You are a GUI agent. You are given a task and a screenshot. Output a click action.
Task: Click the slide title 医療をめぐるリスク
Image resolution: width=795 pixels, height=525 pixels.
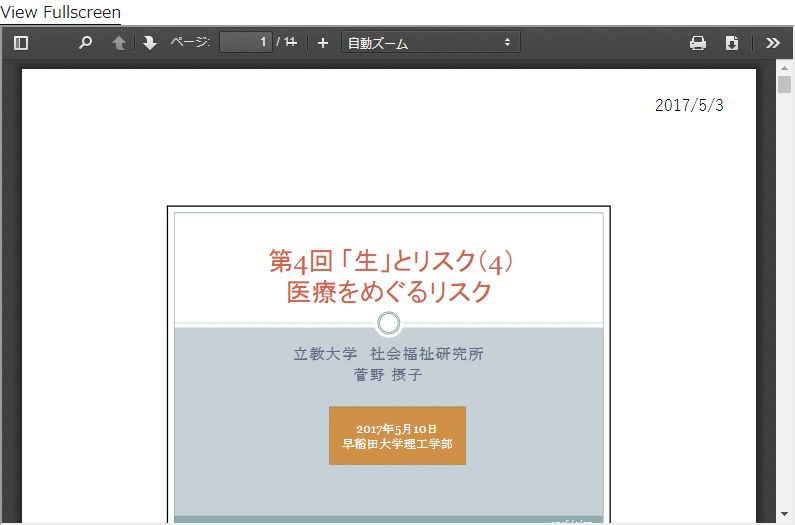coord(389,292)
